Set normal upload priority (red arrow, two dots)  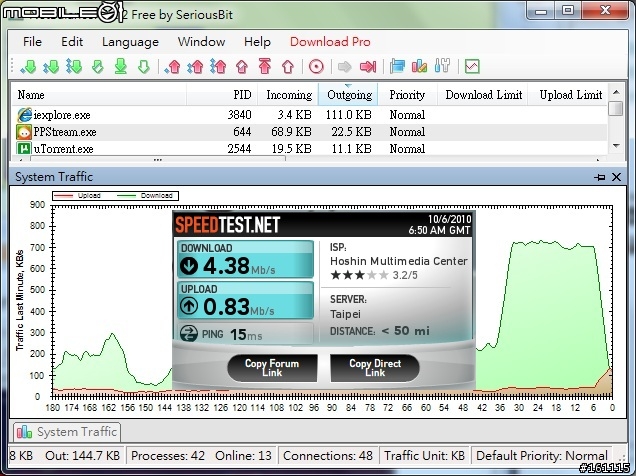point(196,66)
